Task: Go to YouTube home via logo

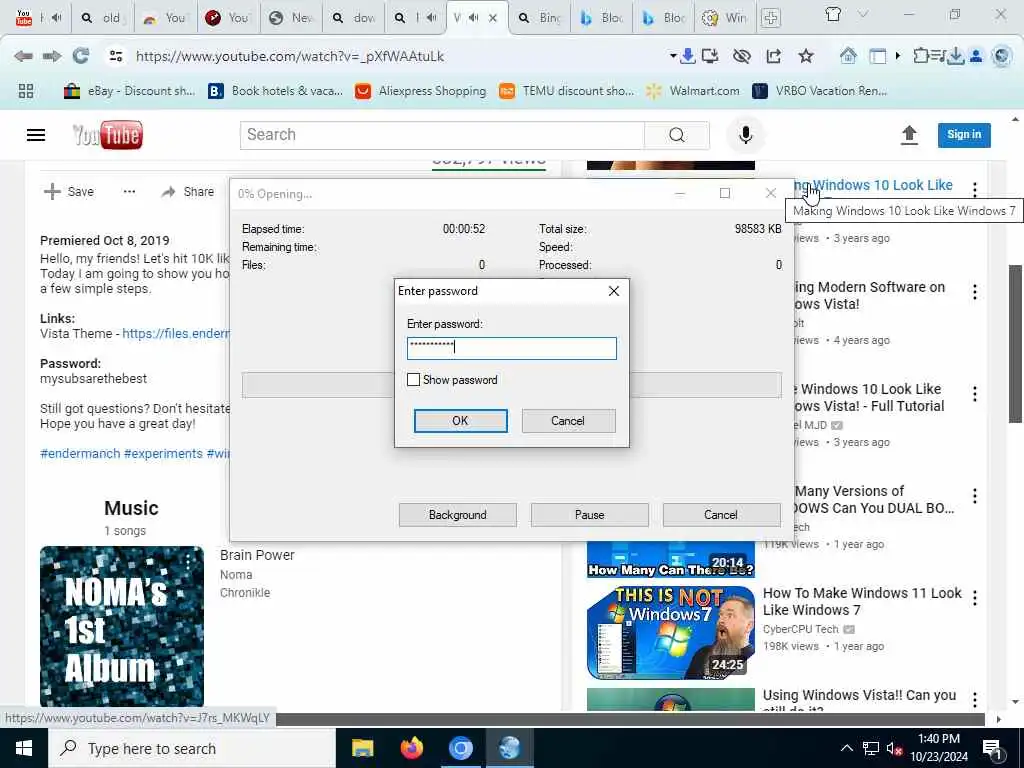Action: (x=108, y=135)
